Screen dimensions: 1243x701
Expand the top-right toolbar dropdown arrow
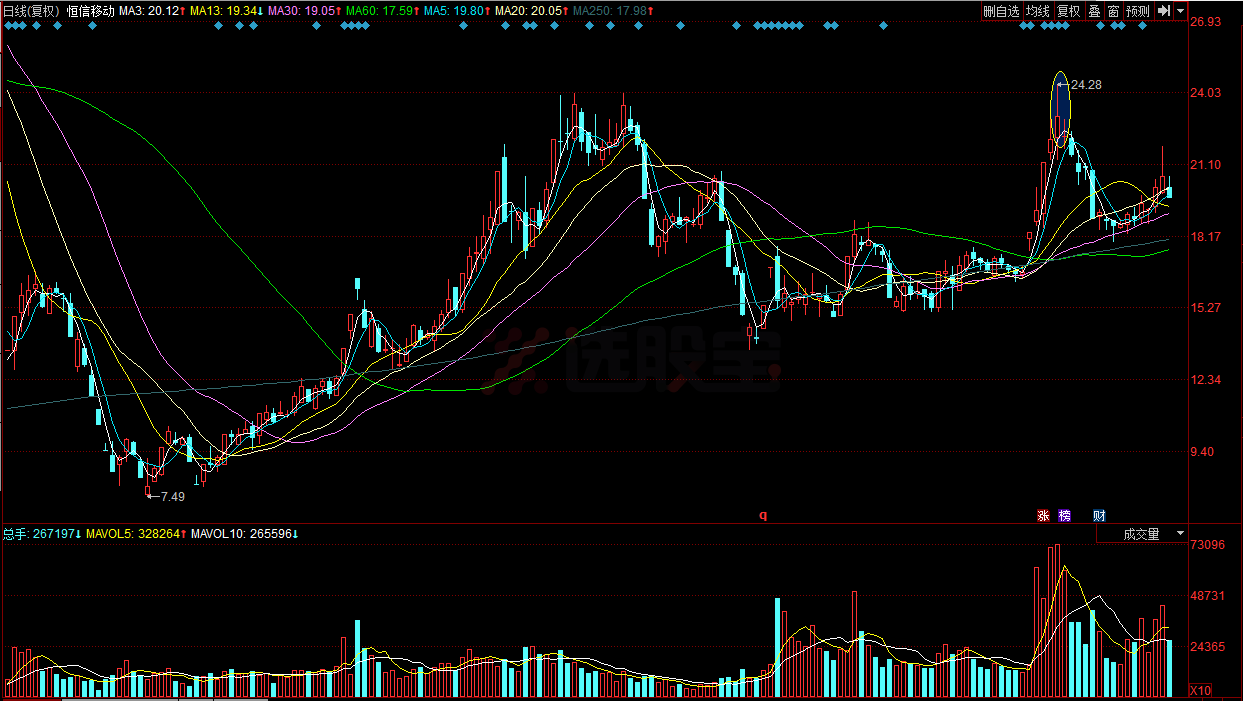pos(1180,11)
